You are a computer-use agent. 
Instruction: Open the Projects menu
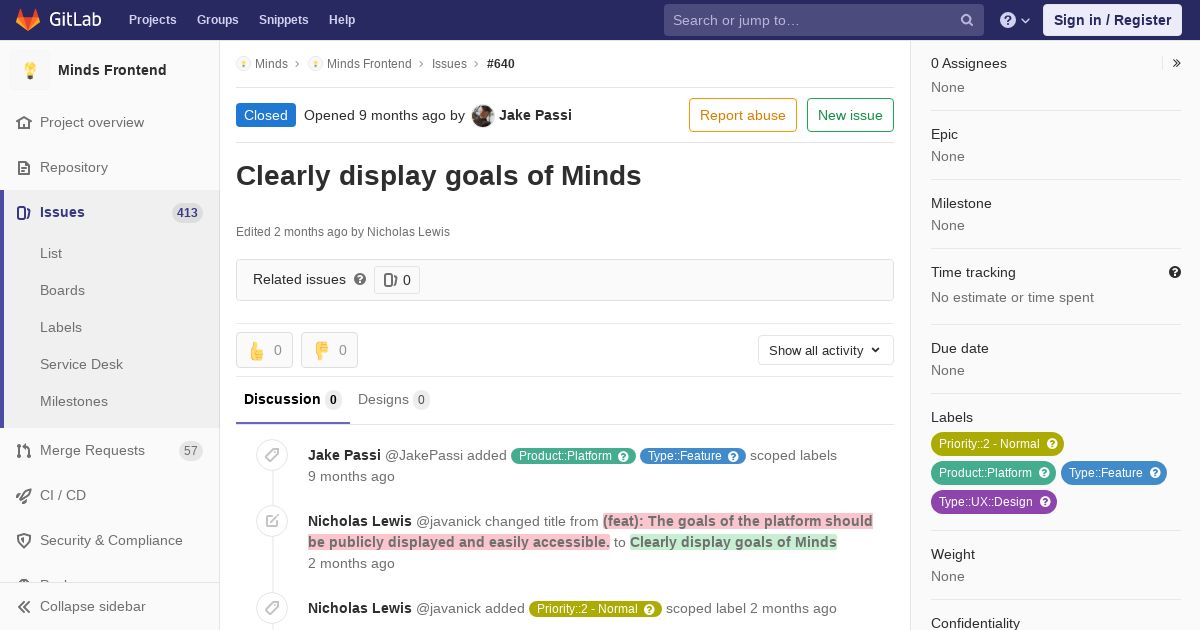click(152, 20)
